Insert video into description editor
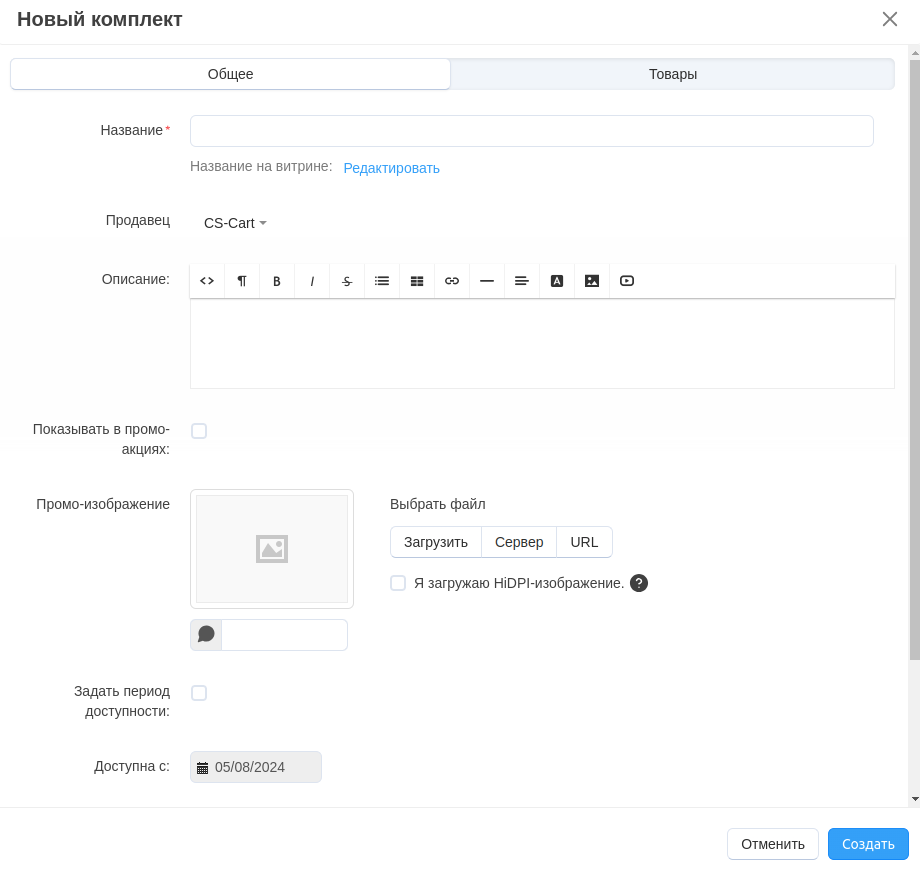 [627, 281]
